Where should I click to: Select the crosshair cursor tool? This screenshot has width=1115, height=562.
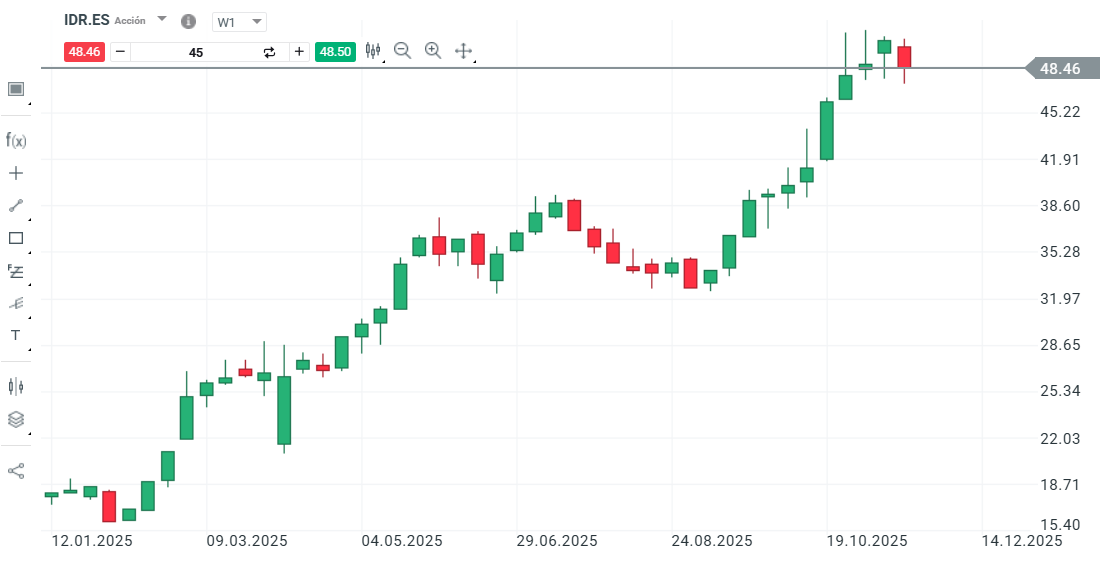pos(16,173)
